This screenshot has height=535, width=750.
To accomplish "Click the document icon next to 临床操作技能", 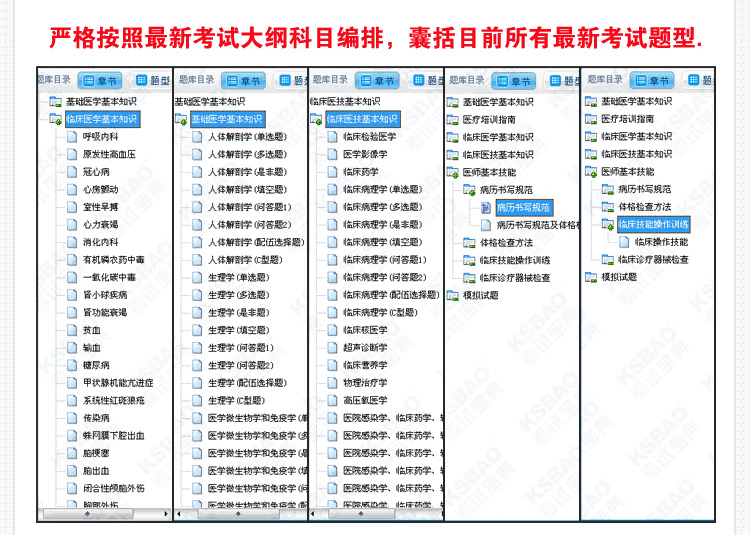I will click(x=624, y=242).
